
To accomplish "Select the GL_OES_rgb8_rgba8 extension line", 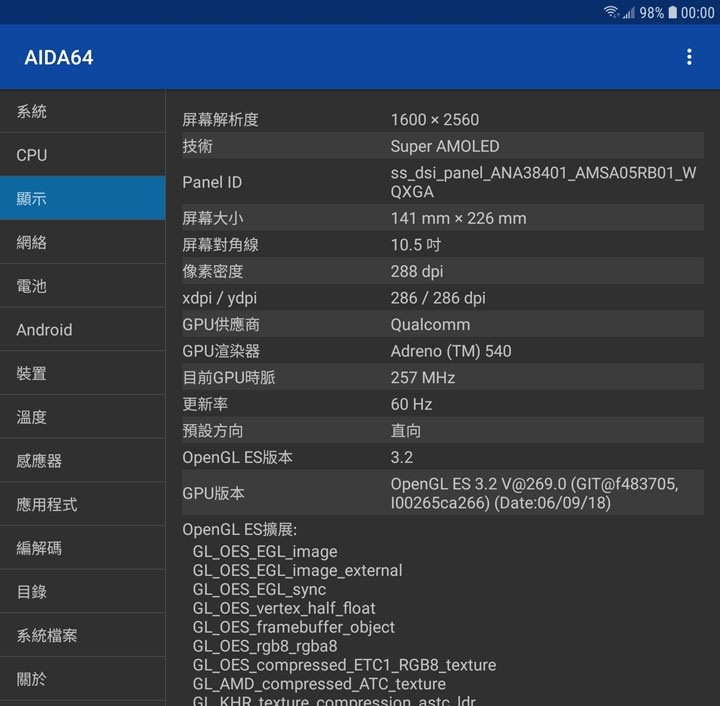I will click(265, 646).
